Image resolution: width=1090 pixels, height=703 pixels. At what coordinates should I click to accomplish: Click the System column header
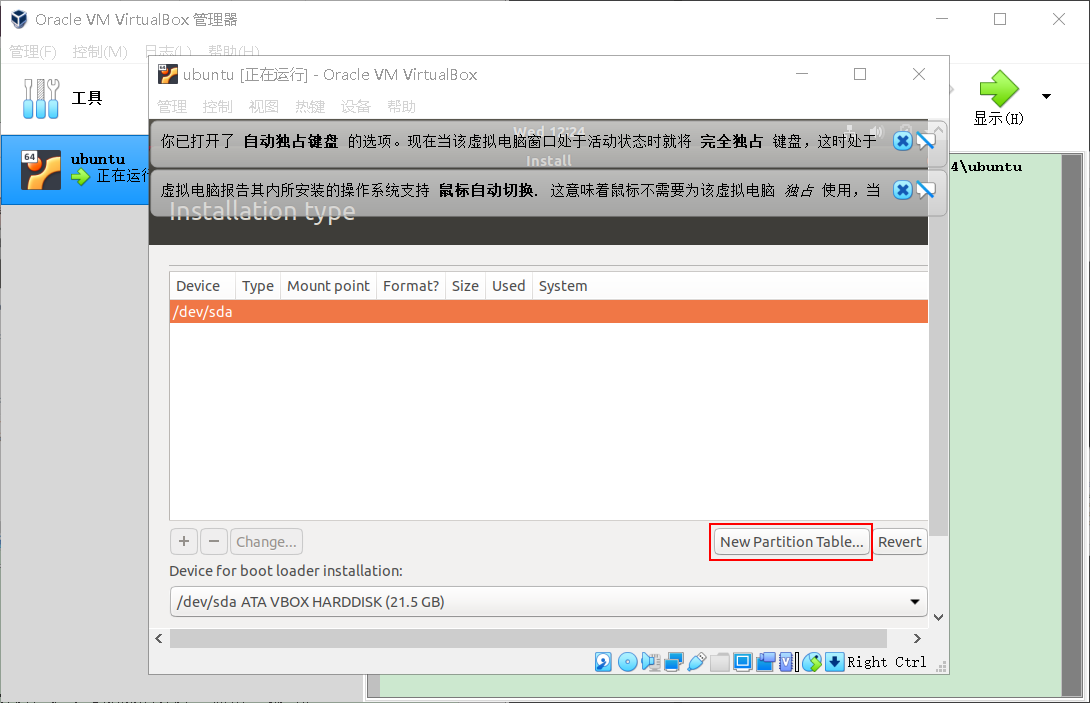[563, 286]
